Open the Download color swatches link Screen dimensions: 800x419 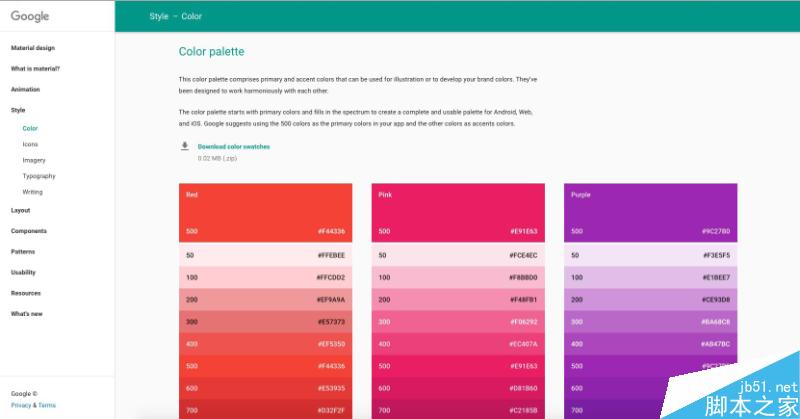[x=233, y=146]
